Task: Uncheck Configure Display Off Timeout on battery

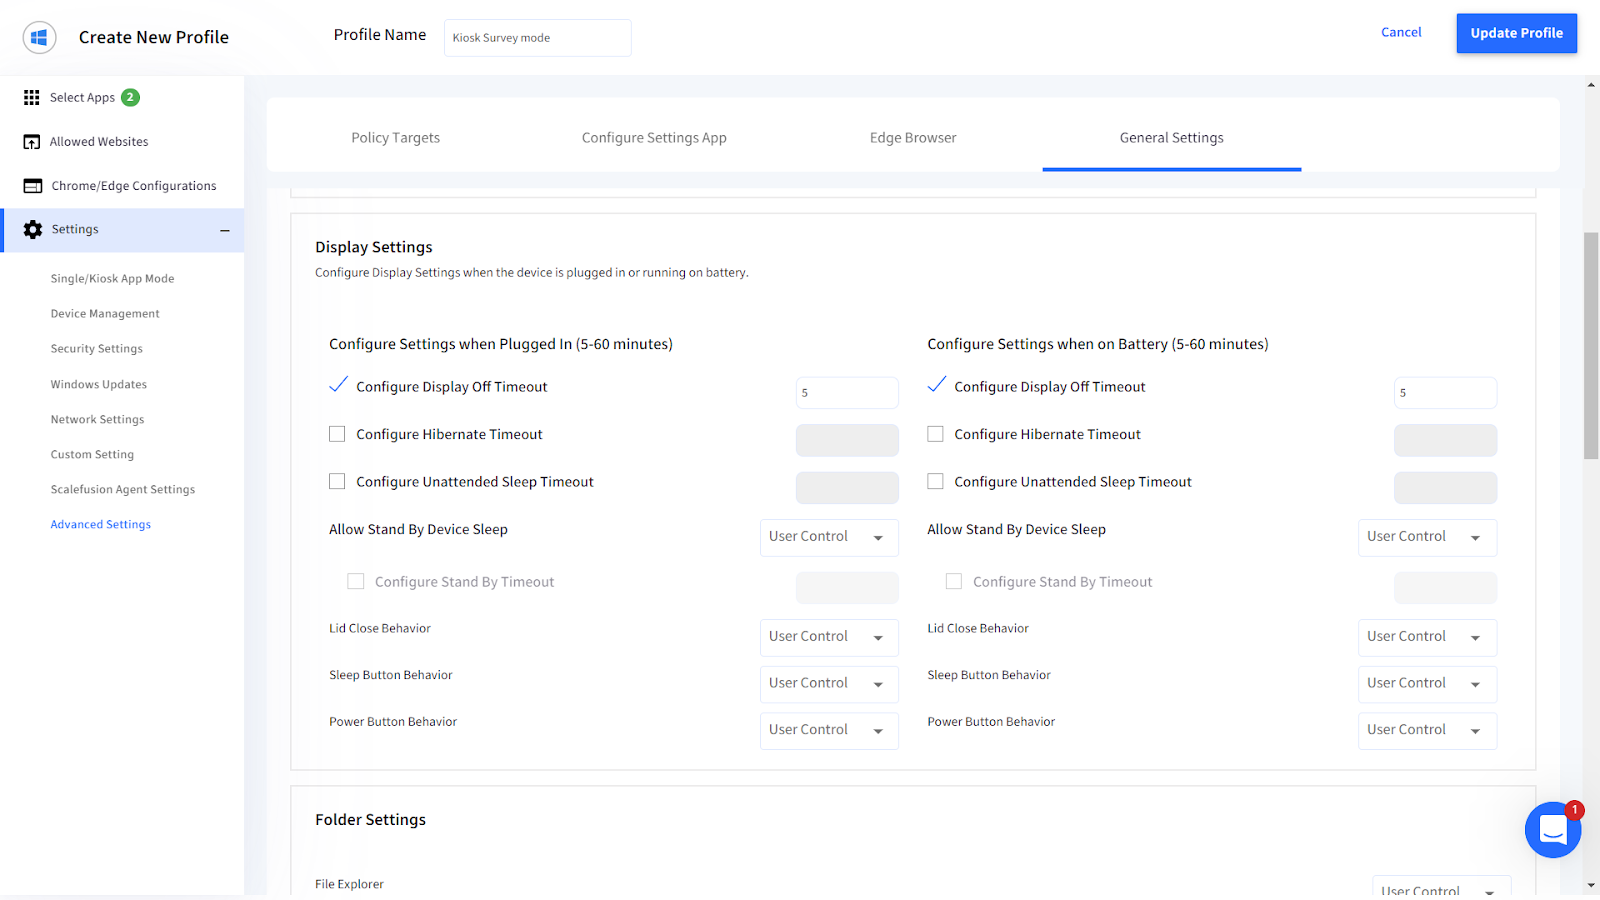Action: (x=935, y=385)
